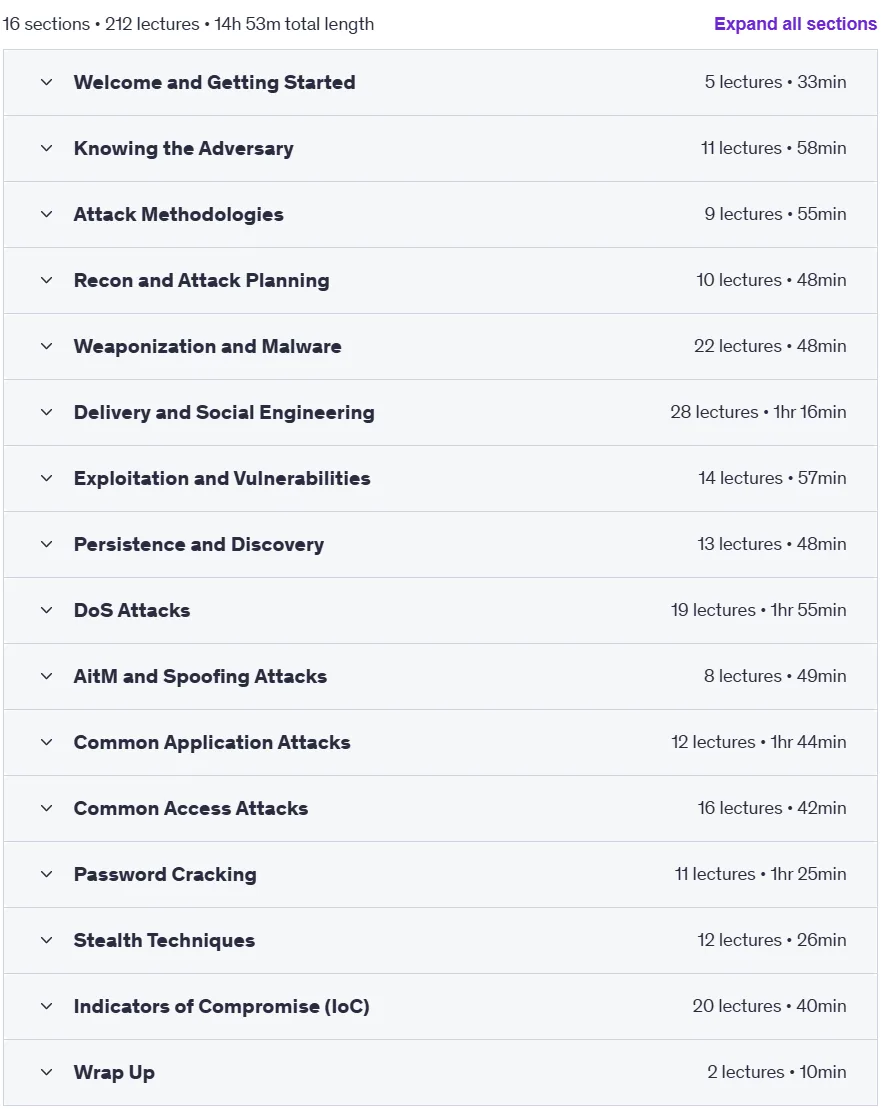This screenshot has height=1109, width=881.
Task: Click Expand all sections link
Action: click(x=795, y=24)
